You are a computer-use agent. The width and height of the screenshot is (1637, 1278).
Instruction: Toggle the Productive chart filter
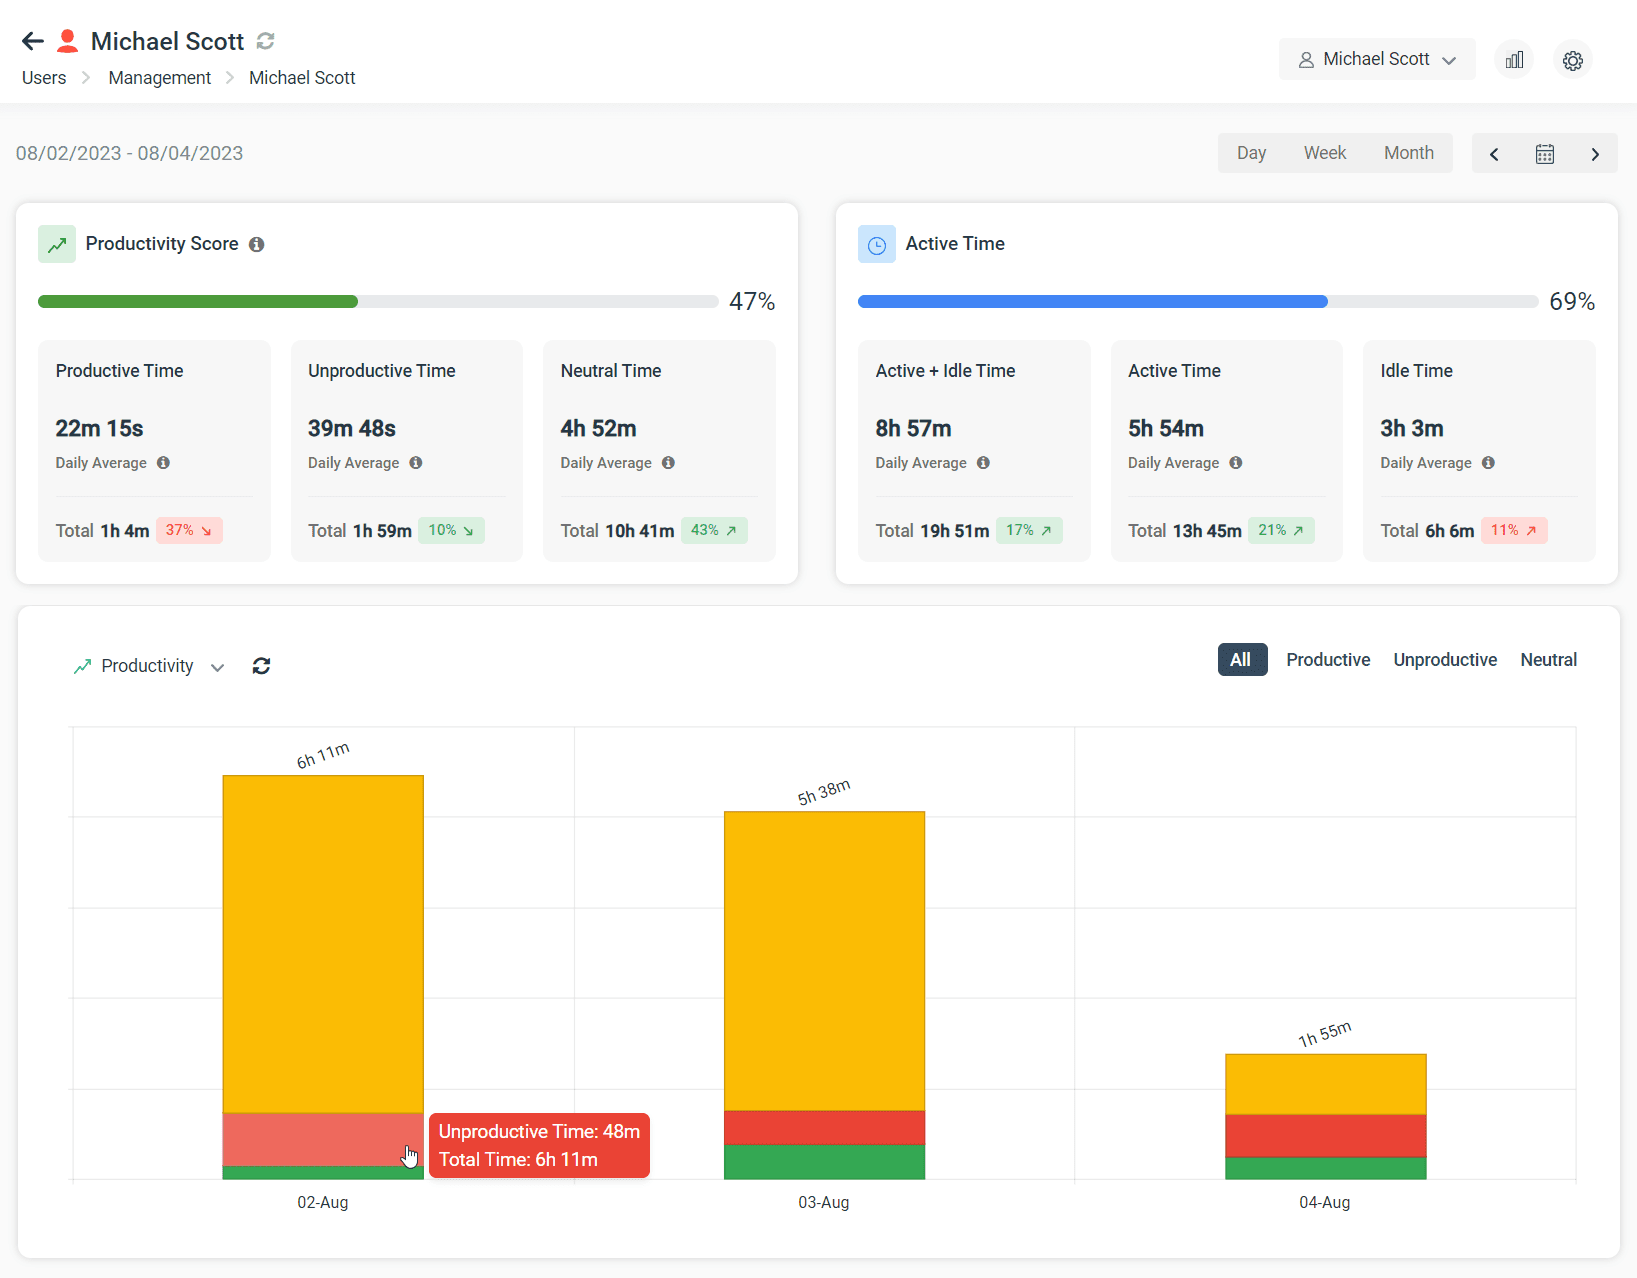[x=1328, y=659]
